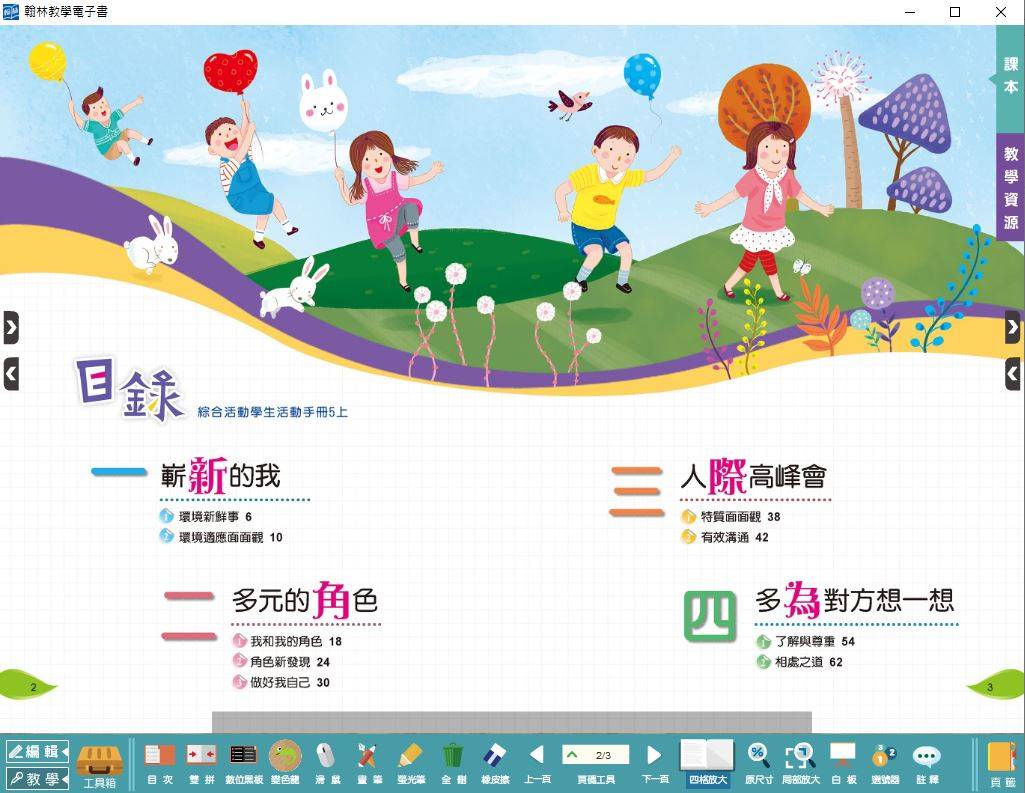
Task: Click the right-side right-pointing chevron
Action: (x=1013, y=327)
